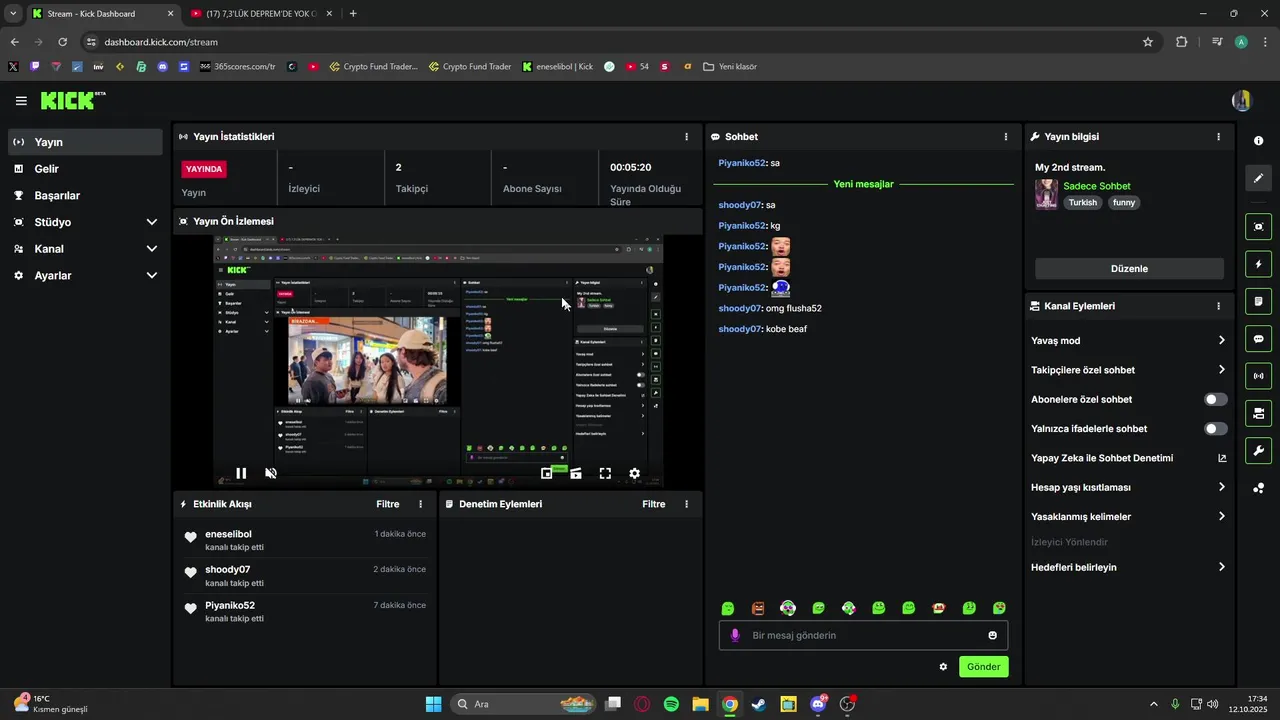Open the hamburger menu beside Kick logo

[21, 101]
